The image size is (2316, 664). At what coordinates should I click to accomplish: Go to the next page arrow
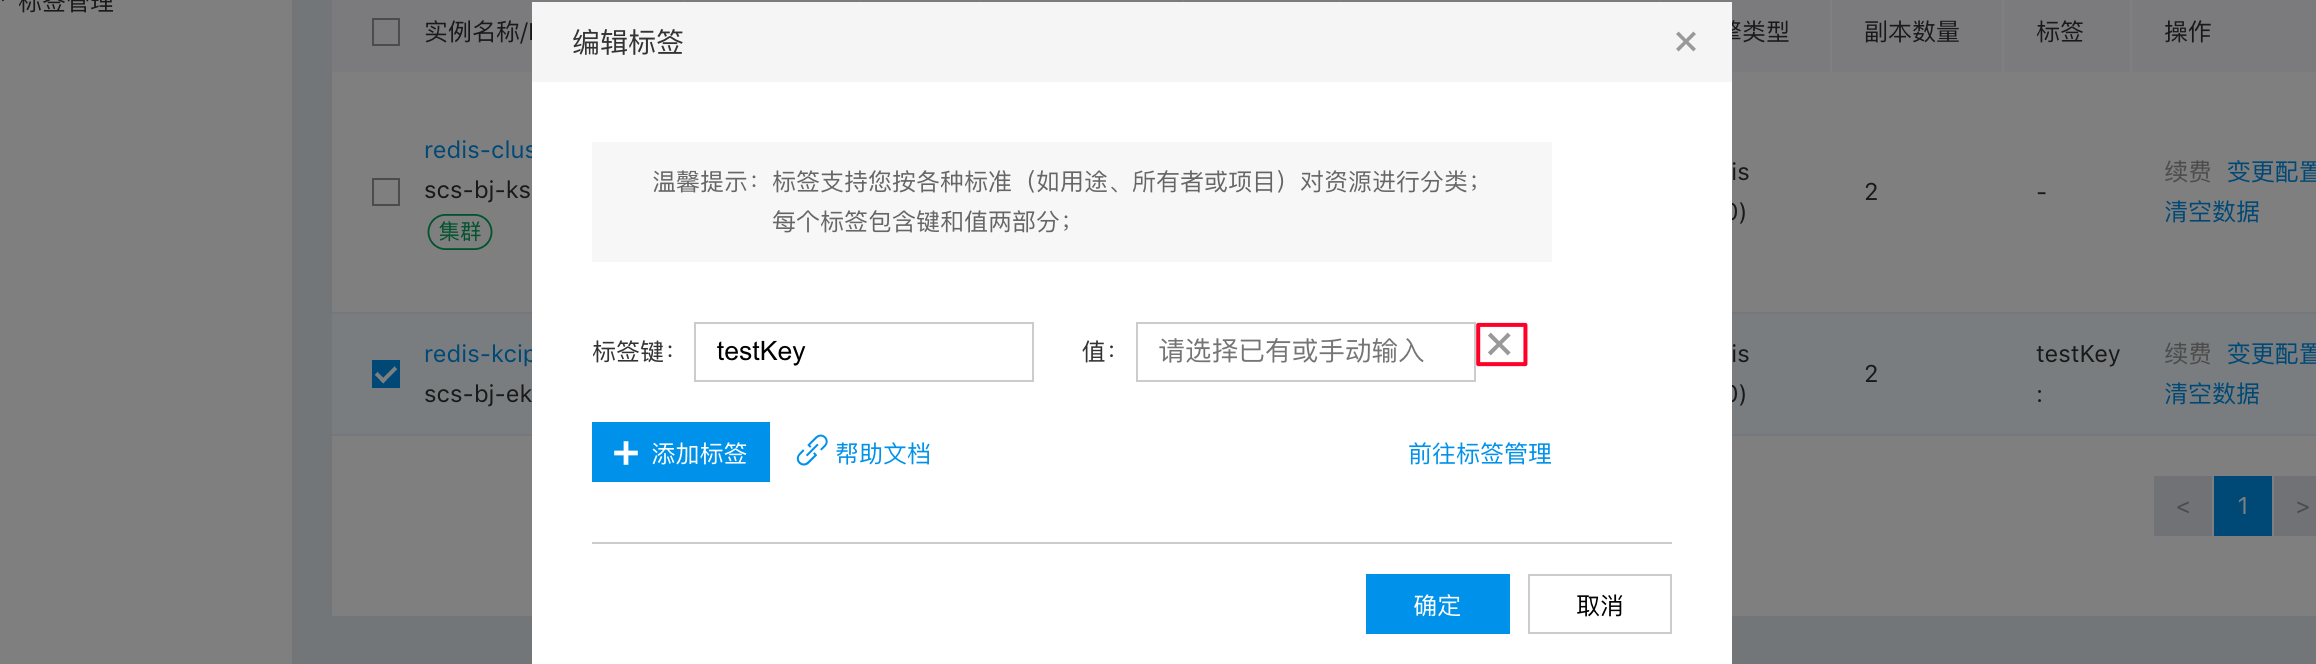pos(2298,506)
